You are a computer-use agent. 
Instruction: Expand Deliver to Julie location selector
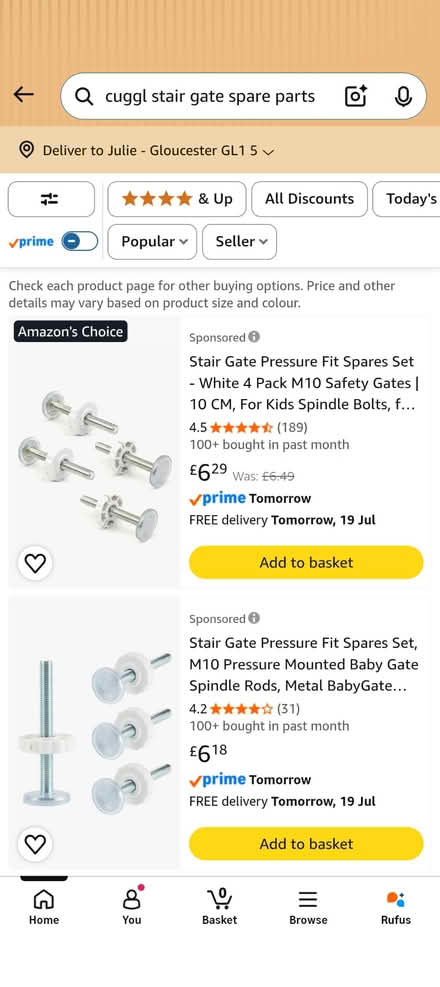pyautogui.click(x=147, y=151)
